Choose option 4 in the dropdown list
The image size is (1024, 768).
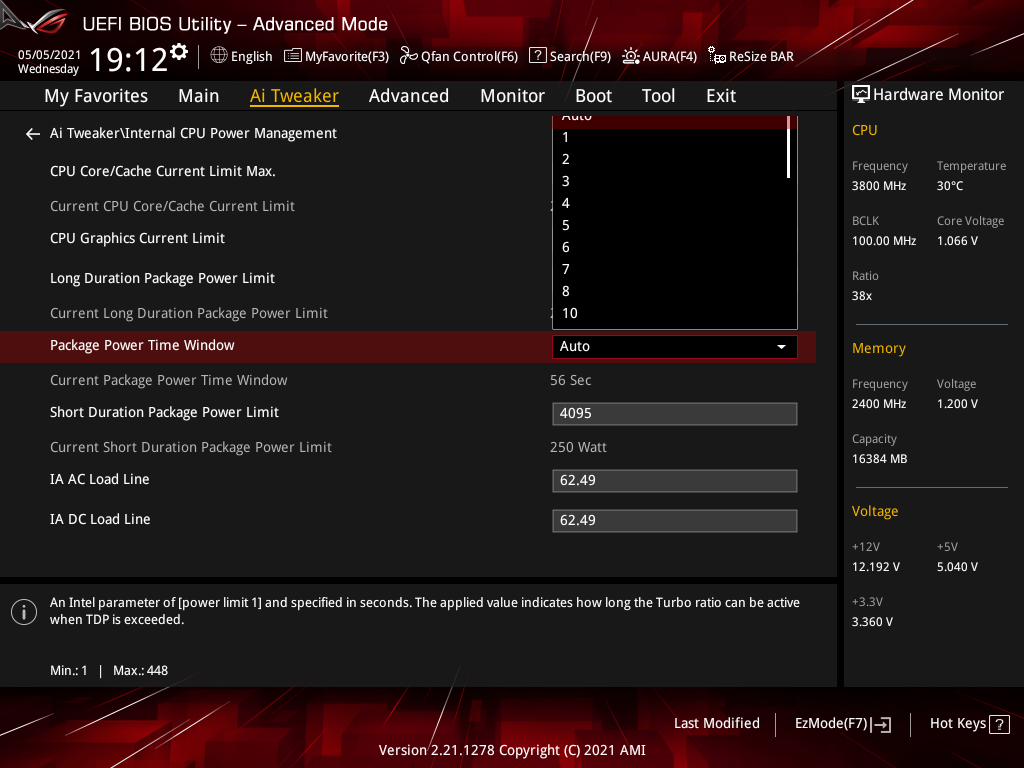(670, 204)
